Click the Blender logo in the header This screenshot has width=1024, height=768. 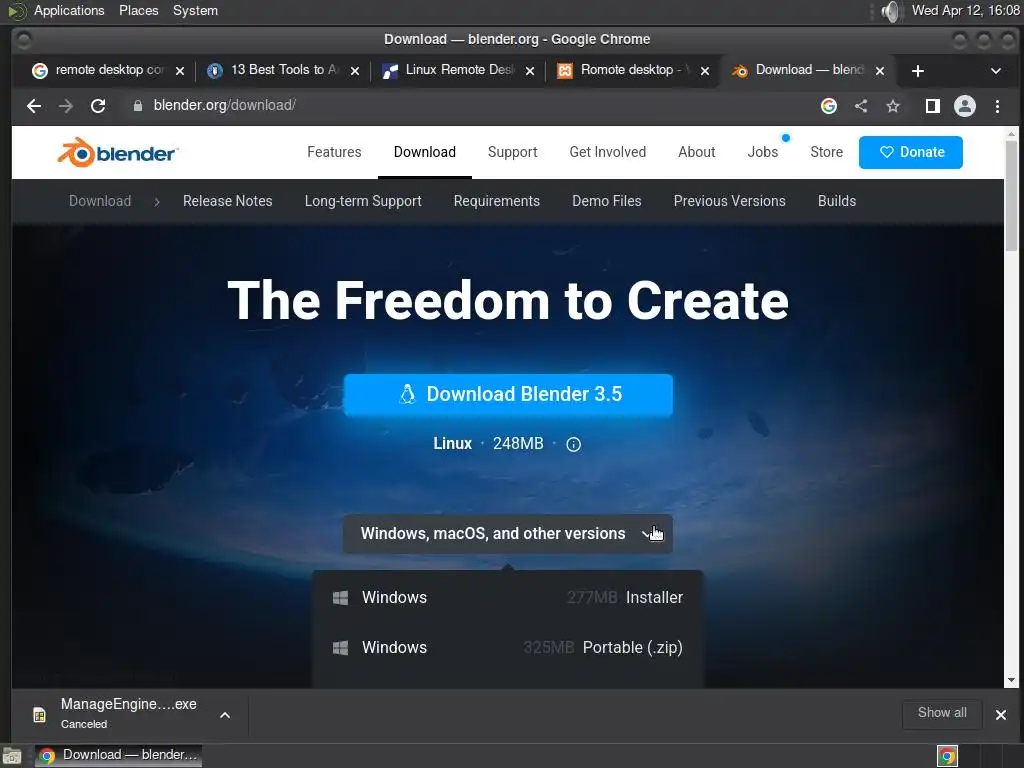tap(117, 153)
